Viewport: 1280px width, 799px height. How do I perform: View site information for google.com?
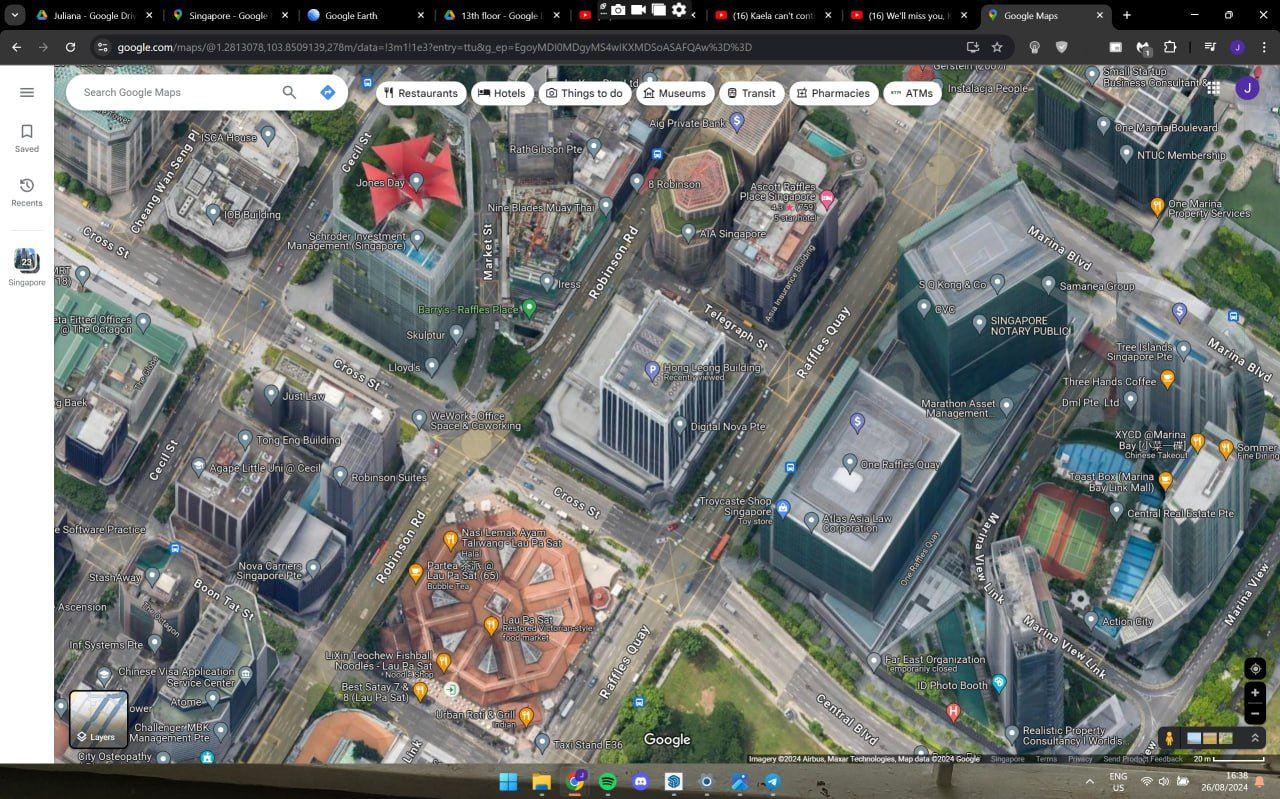101,47
